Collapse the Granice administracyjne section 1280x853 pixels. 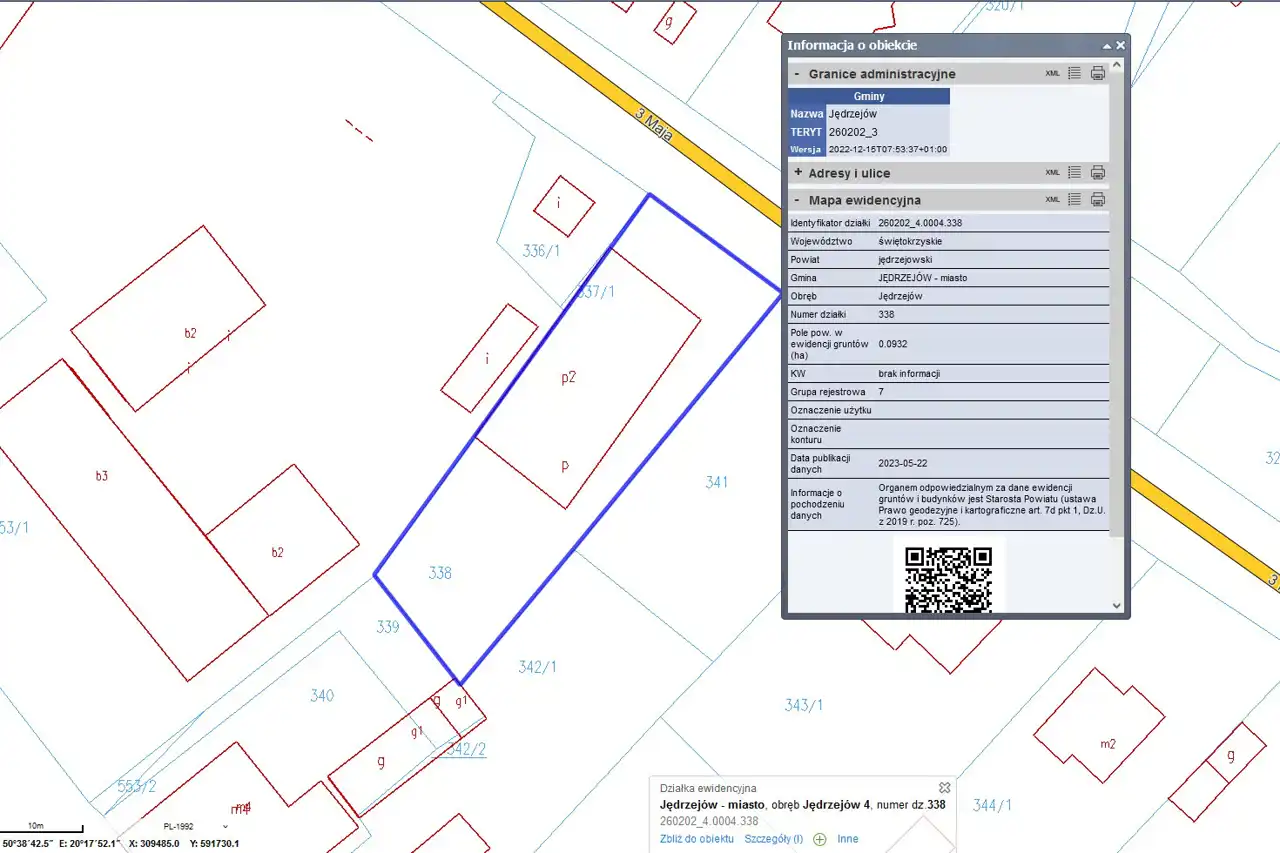pyautogui.click(x=797, y=74)
